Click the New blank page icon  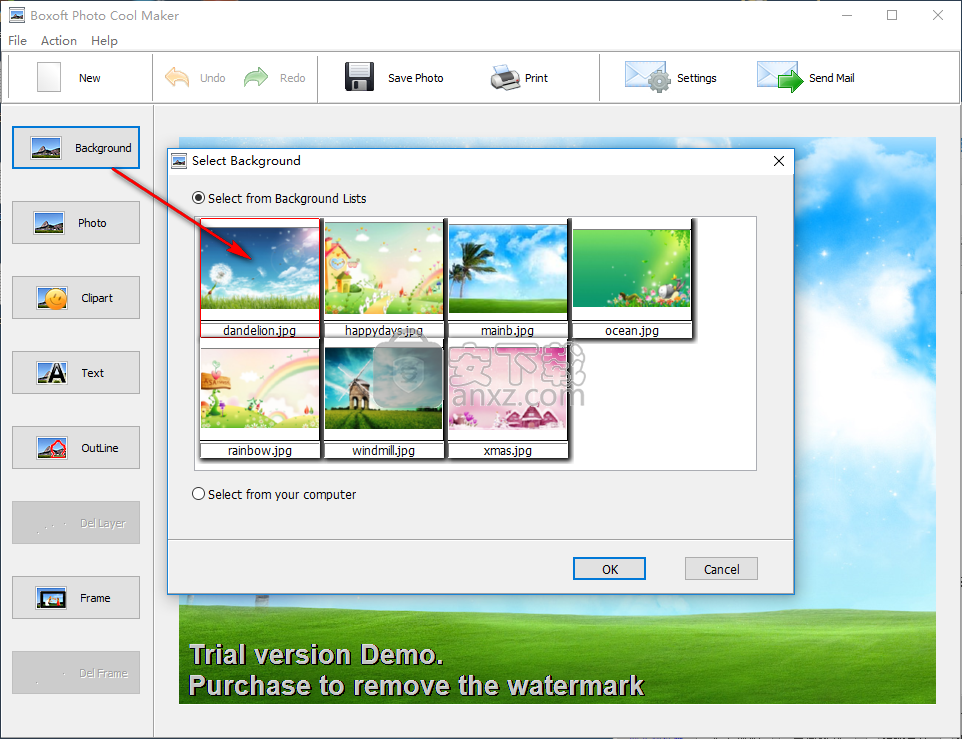click(x=49, y=77)
